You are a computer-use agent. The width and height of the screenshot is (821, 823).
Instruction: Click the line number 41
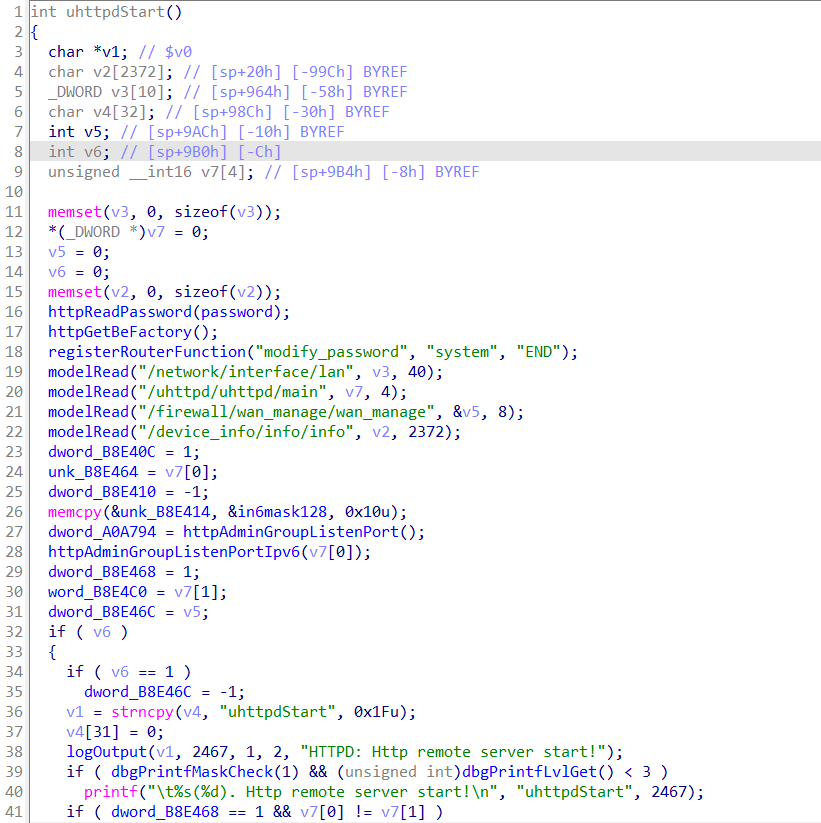[x=14, y=811]
